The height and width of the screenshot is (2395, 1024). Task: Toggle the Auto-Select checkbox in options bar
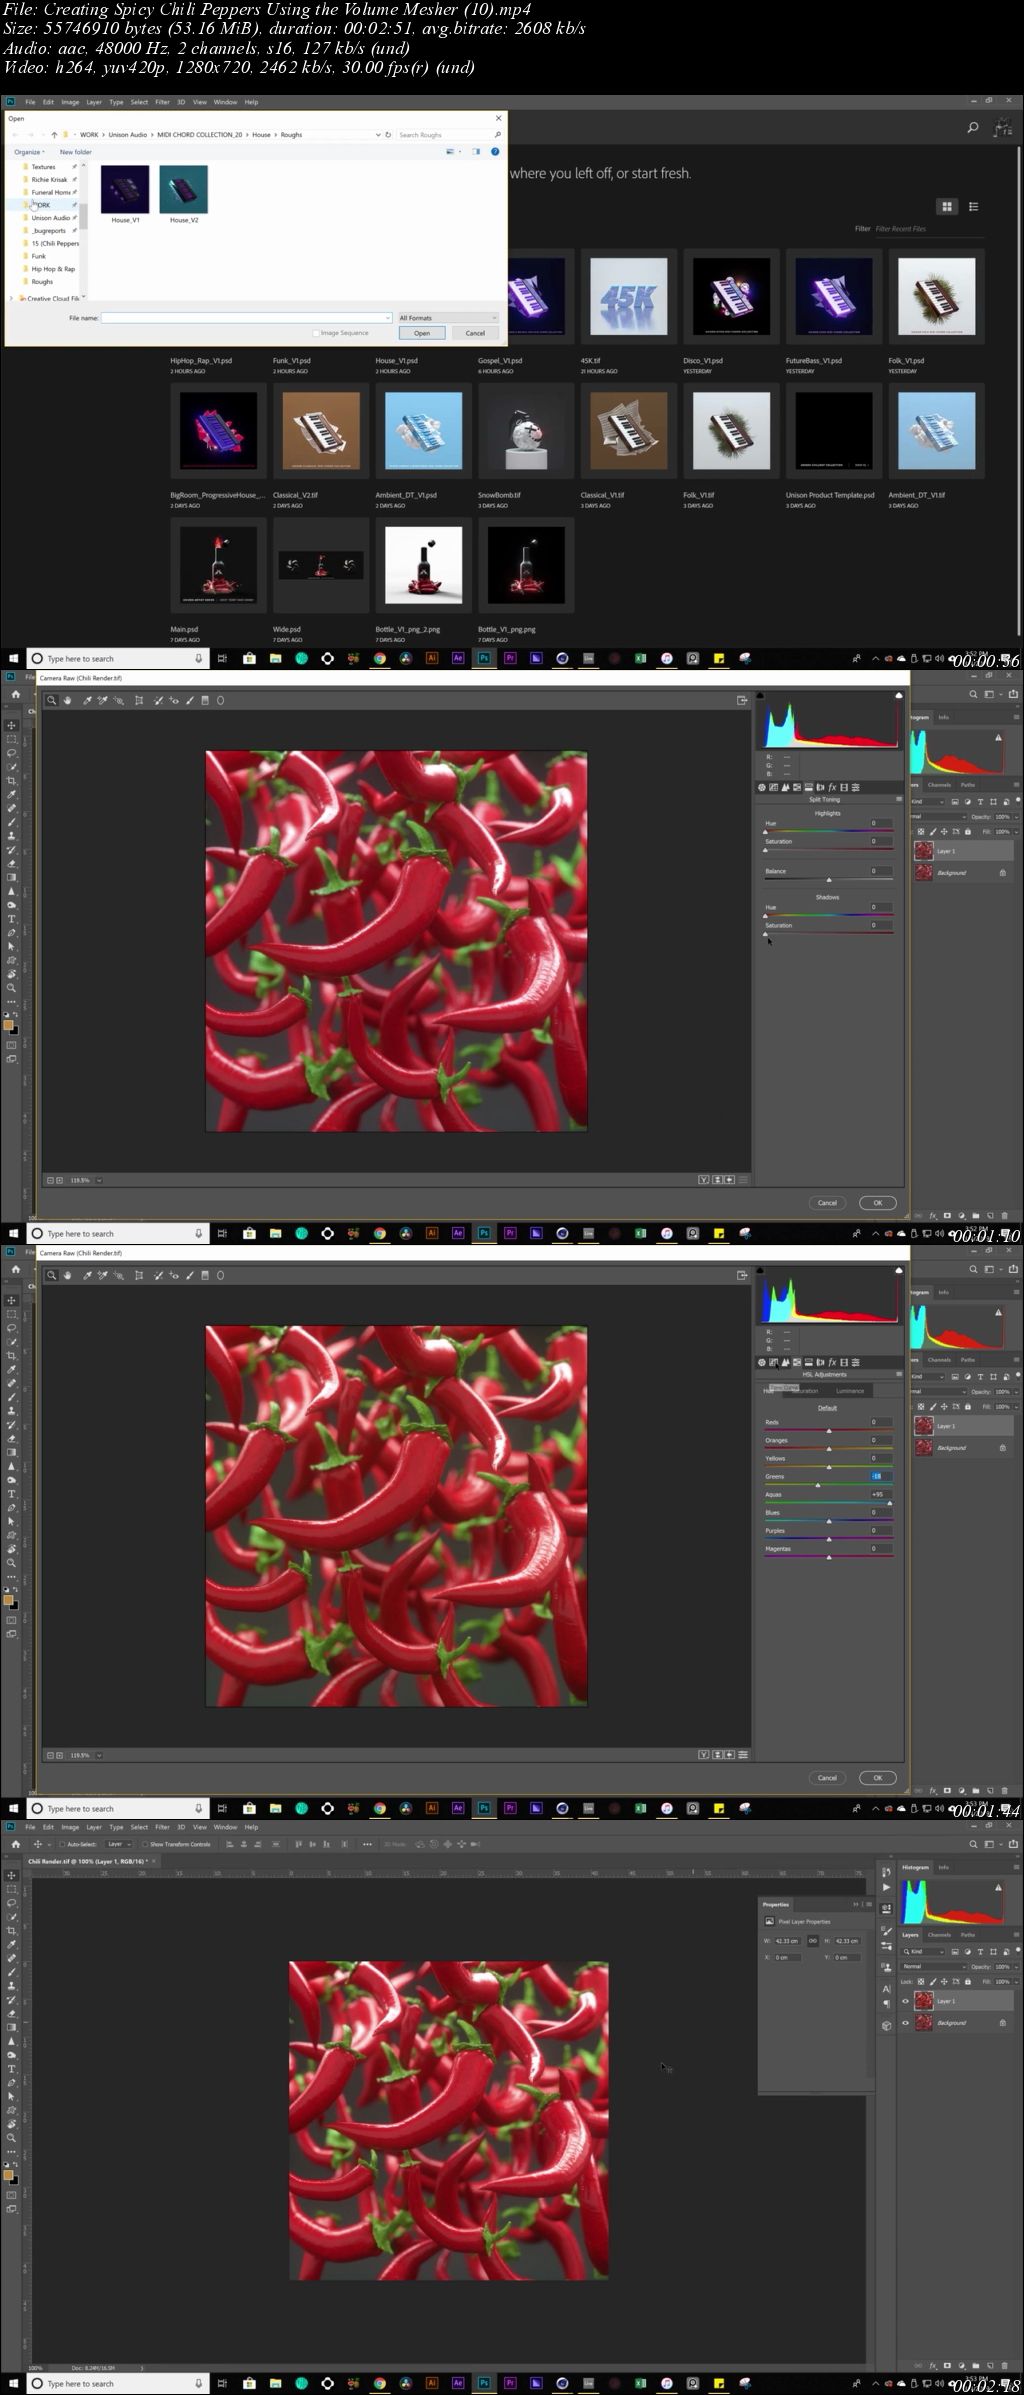[62, 1844]
